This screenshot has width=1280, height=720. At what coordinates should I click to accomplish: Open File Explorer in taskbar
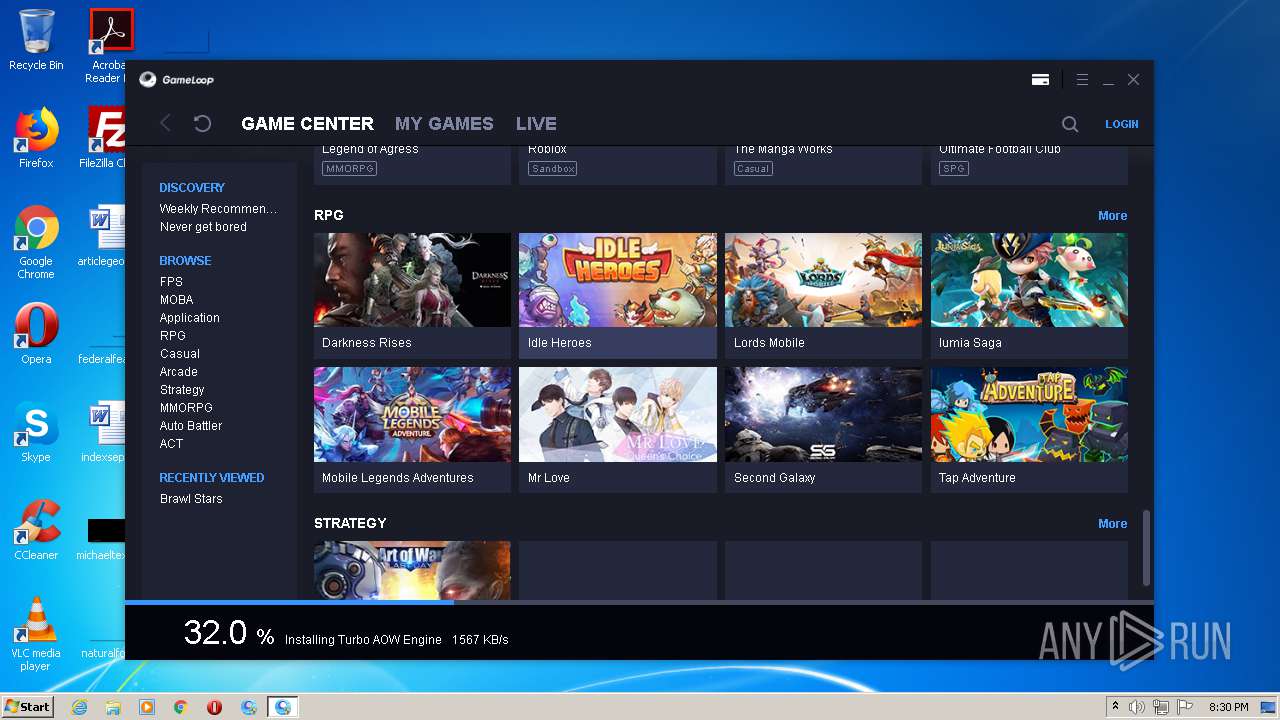coord(113,707)
